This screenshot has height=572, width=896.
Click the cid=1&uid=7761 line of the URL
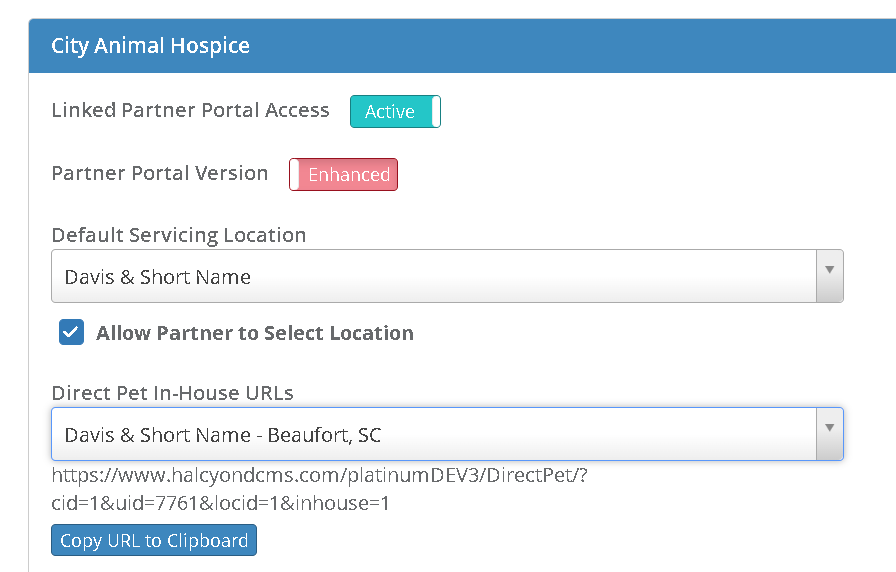coord(220,503)
